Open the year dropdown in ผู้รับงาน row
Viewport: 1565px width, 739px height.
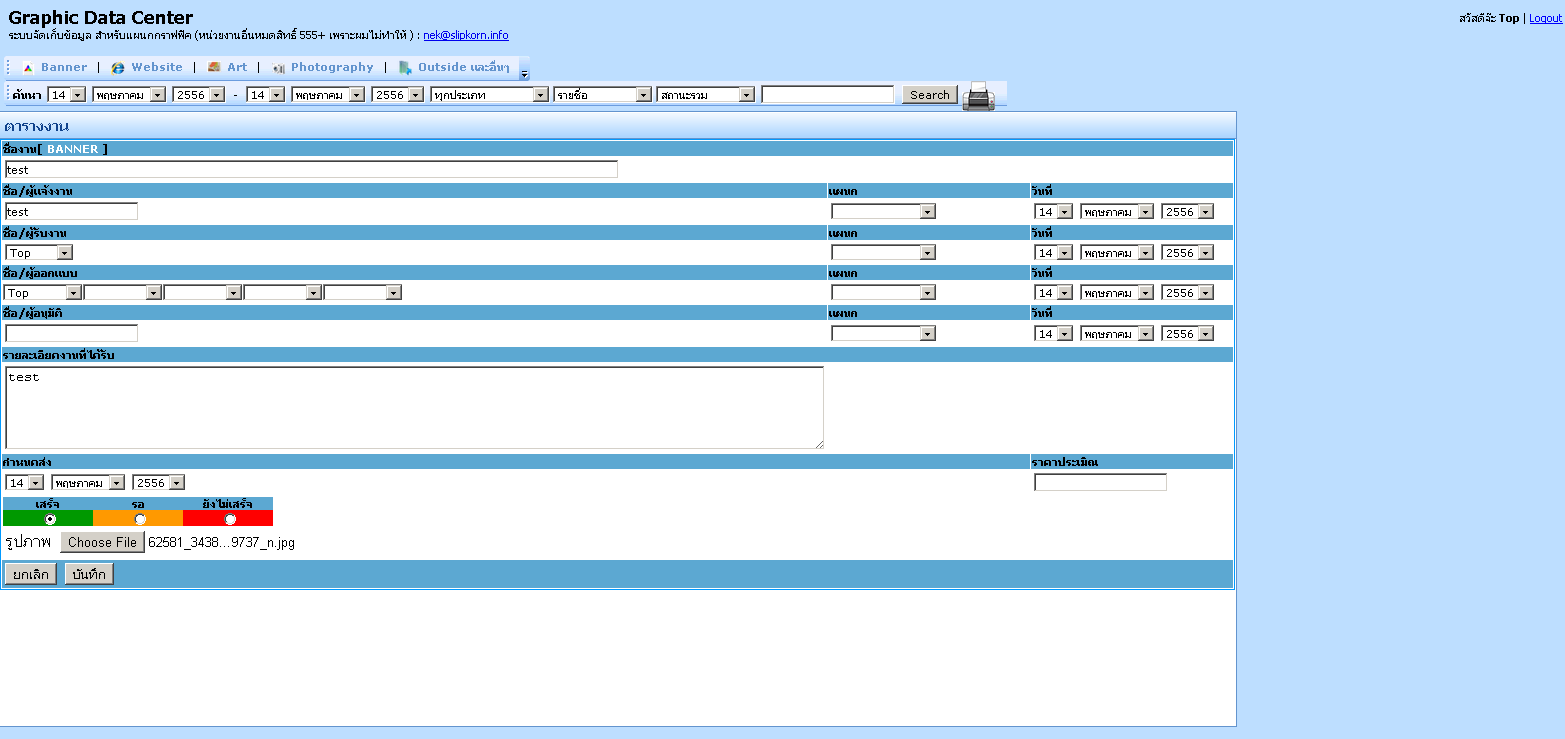[1187, 253]
